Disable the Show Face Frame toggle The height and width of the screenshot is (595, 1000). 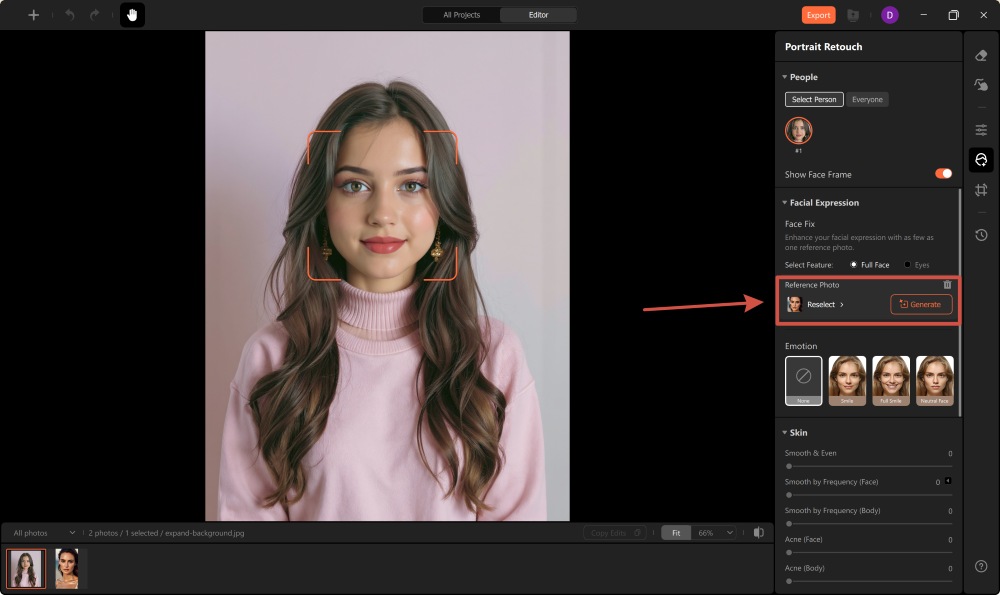pyautogui.click(x=941, y=173)
